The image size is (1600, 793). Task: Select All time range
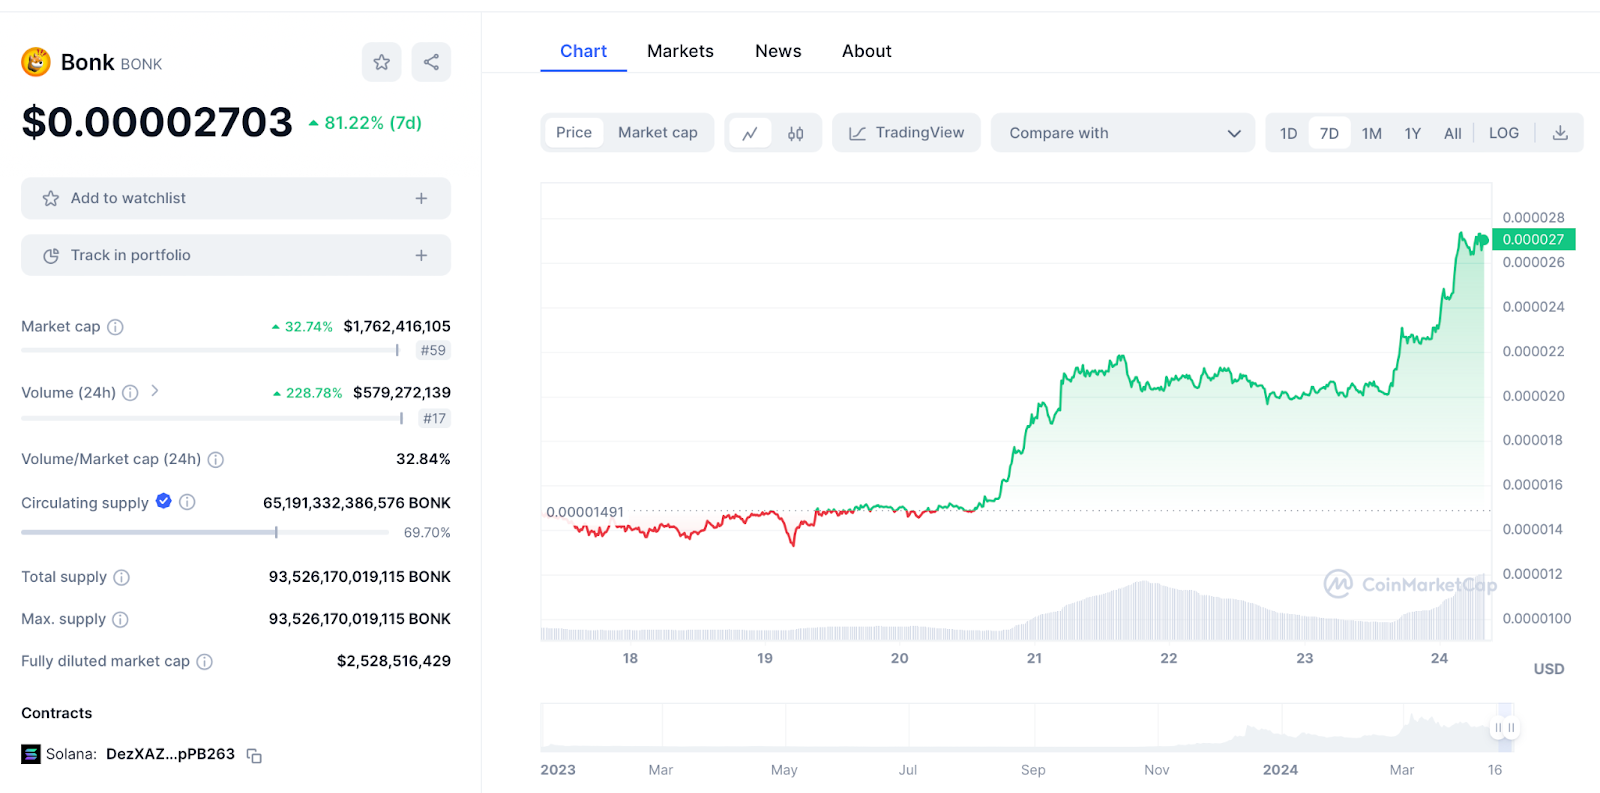[x=1453, y=133]
